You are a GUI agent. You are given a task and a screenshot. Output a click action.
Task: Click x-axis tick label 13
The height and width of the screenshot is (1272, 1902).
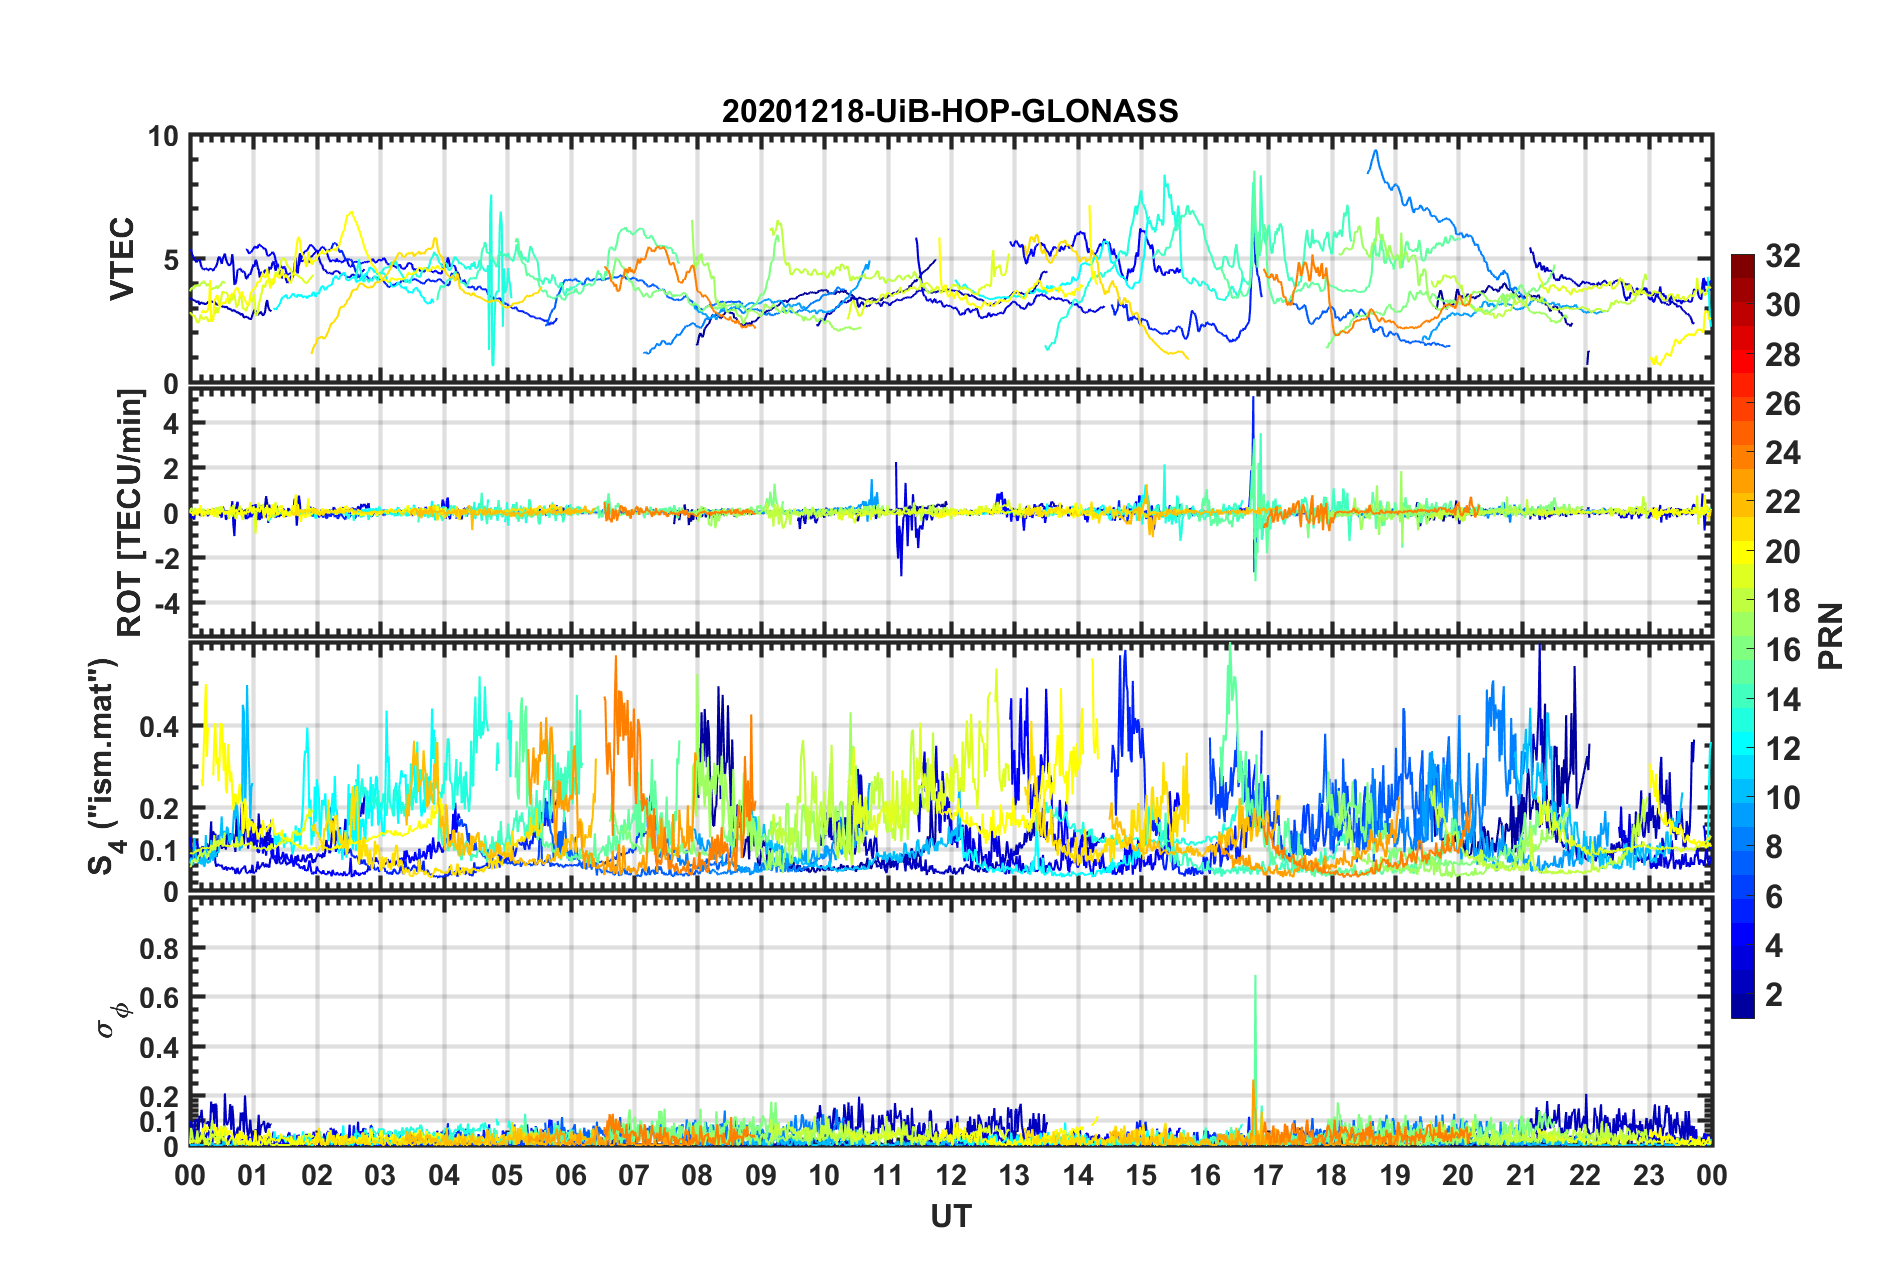1014,1175
